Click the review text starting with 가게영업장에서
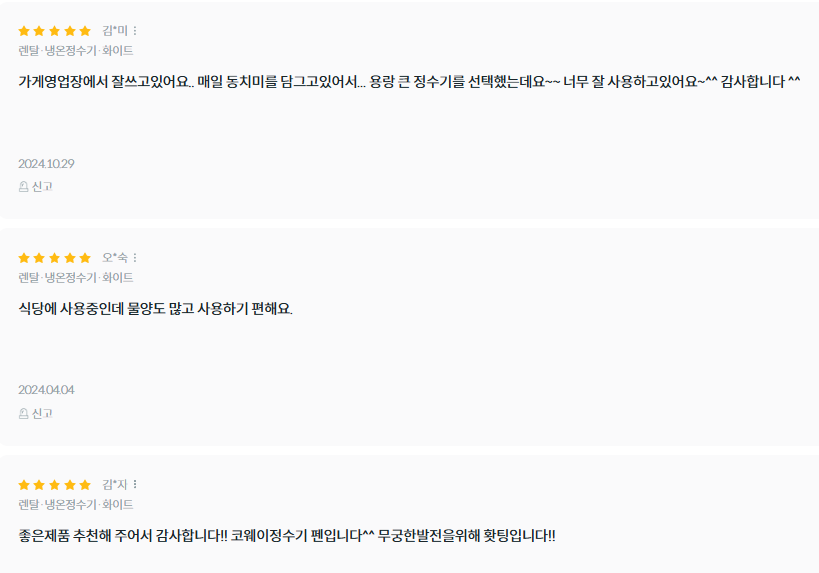The height and width of the screenshot is (573, 819). (409, 82)
